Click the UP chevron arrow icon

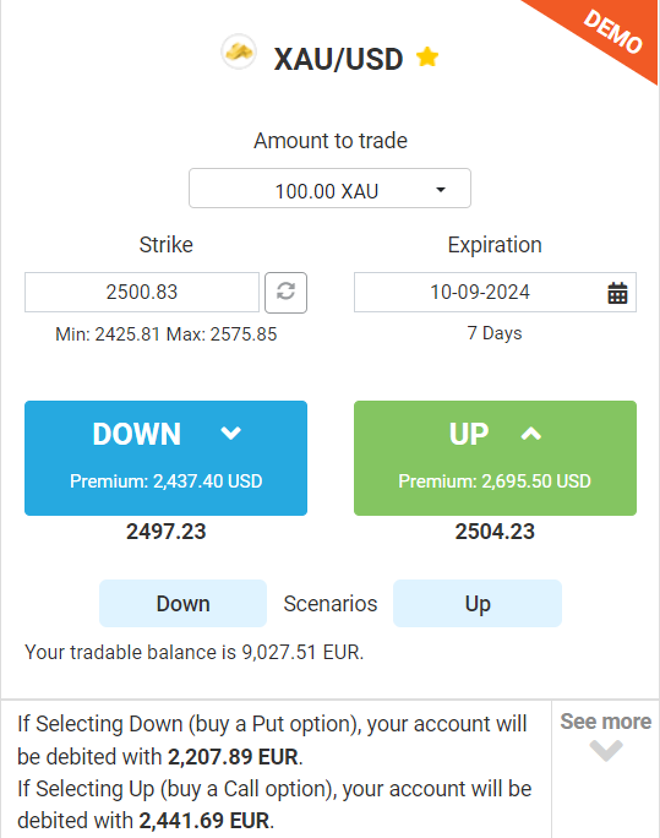pos(531,433)
